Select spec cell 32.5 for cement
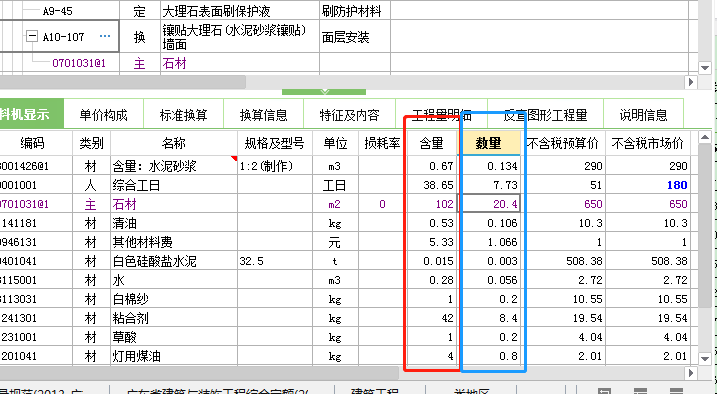This screenshot has height=394, width=717. pyautogui.click(x=274, y=261)
